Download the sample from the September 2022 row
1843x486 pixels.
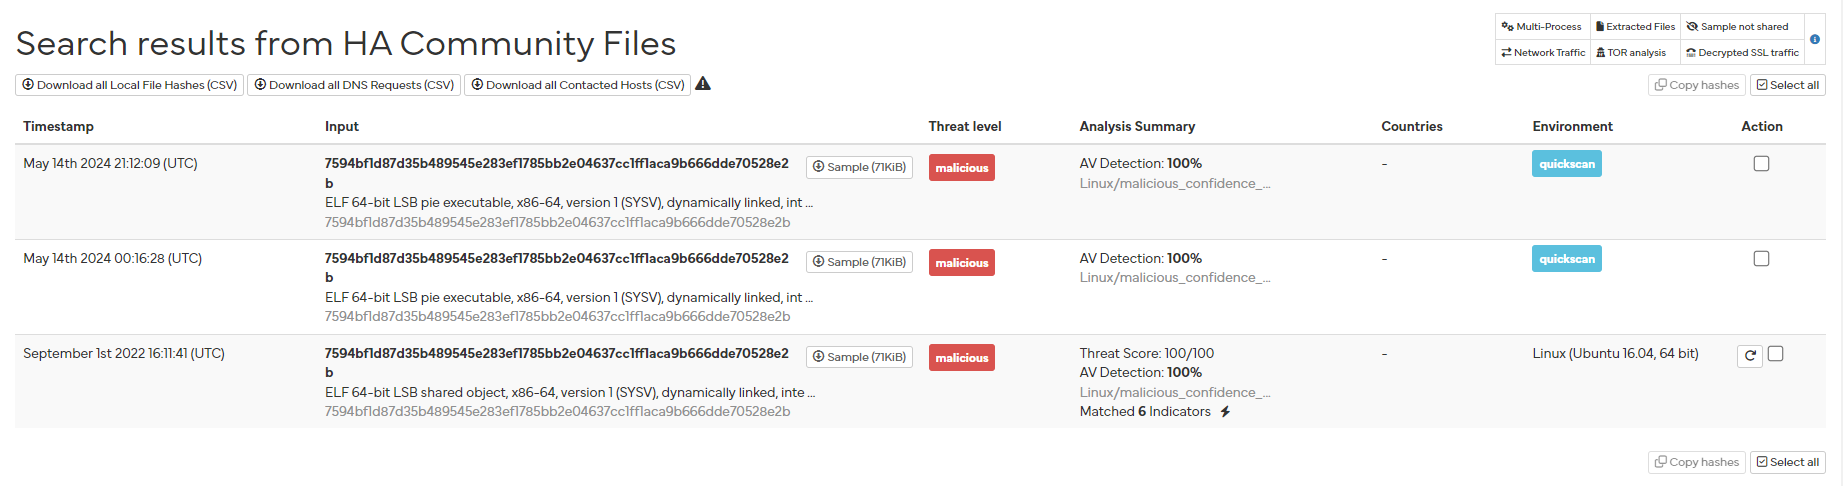pyautogui.click(x=859, y=357)
